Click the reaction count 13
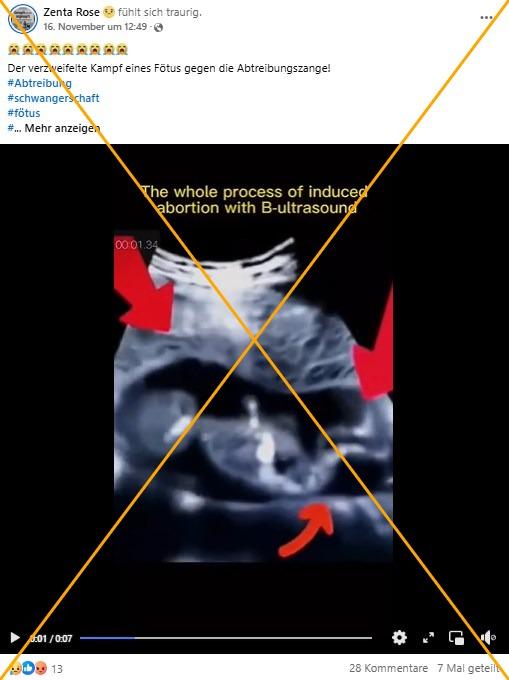509x680 pixels. (x=57, y=669)
